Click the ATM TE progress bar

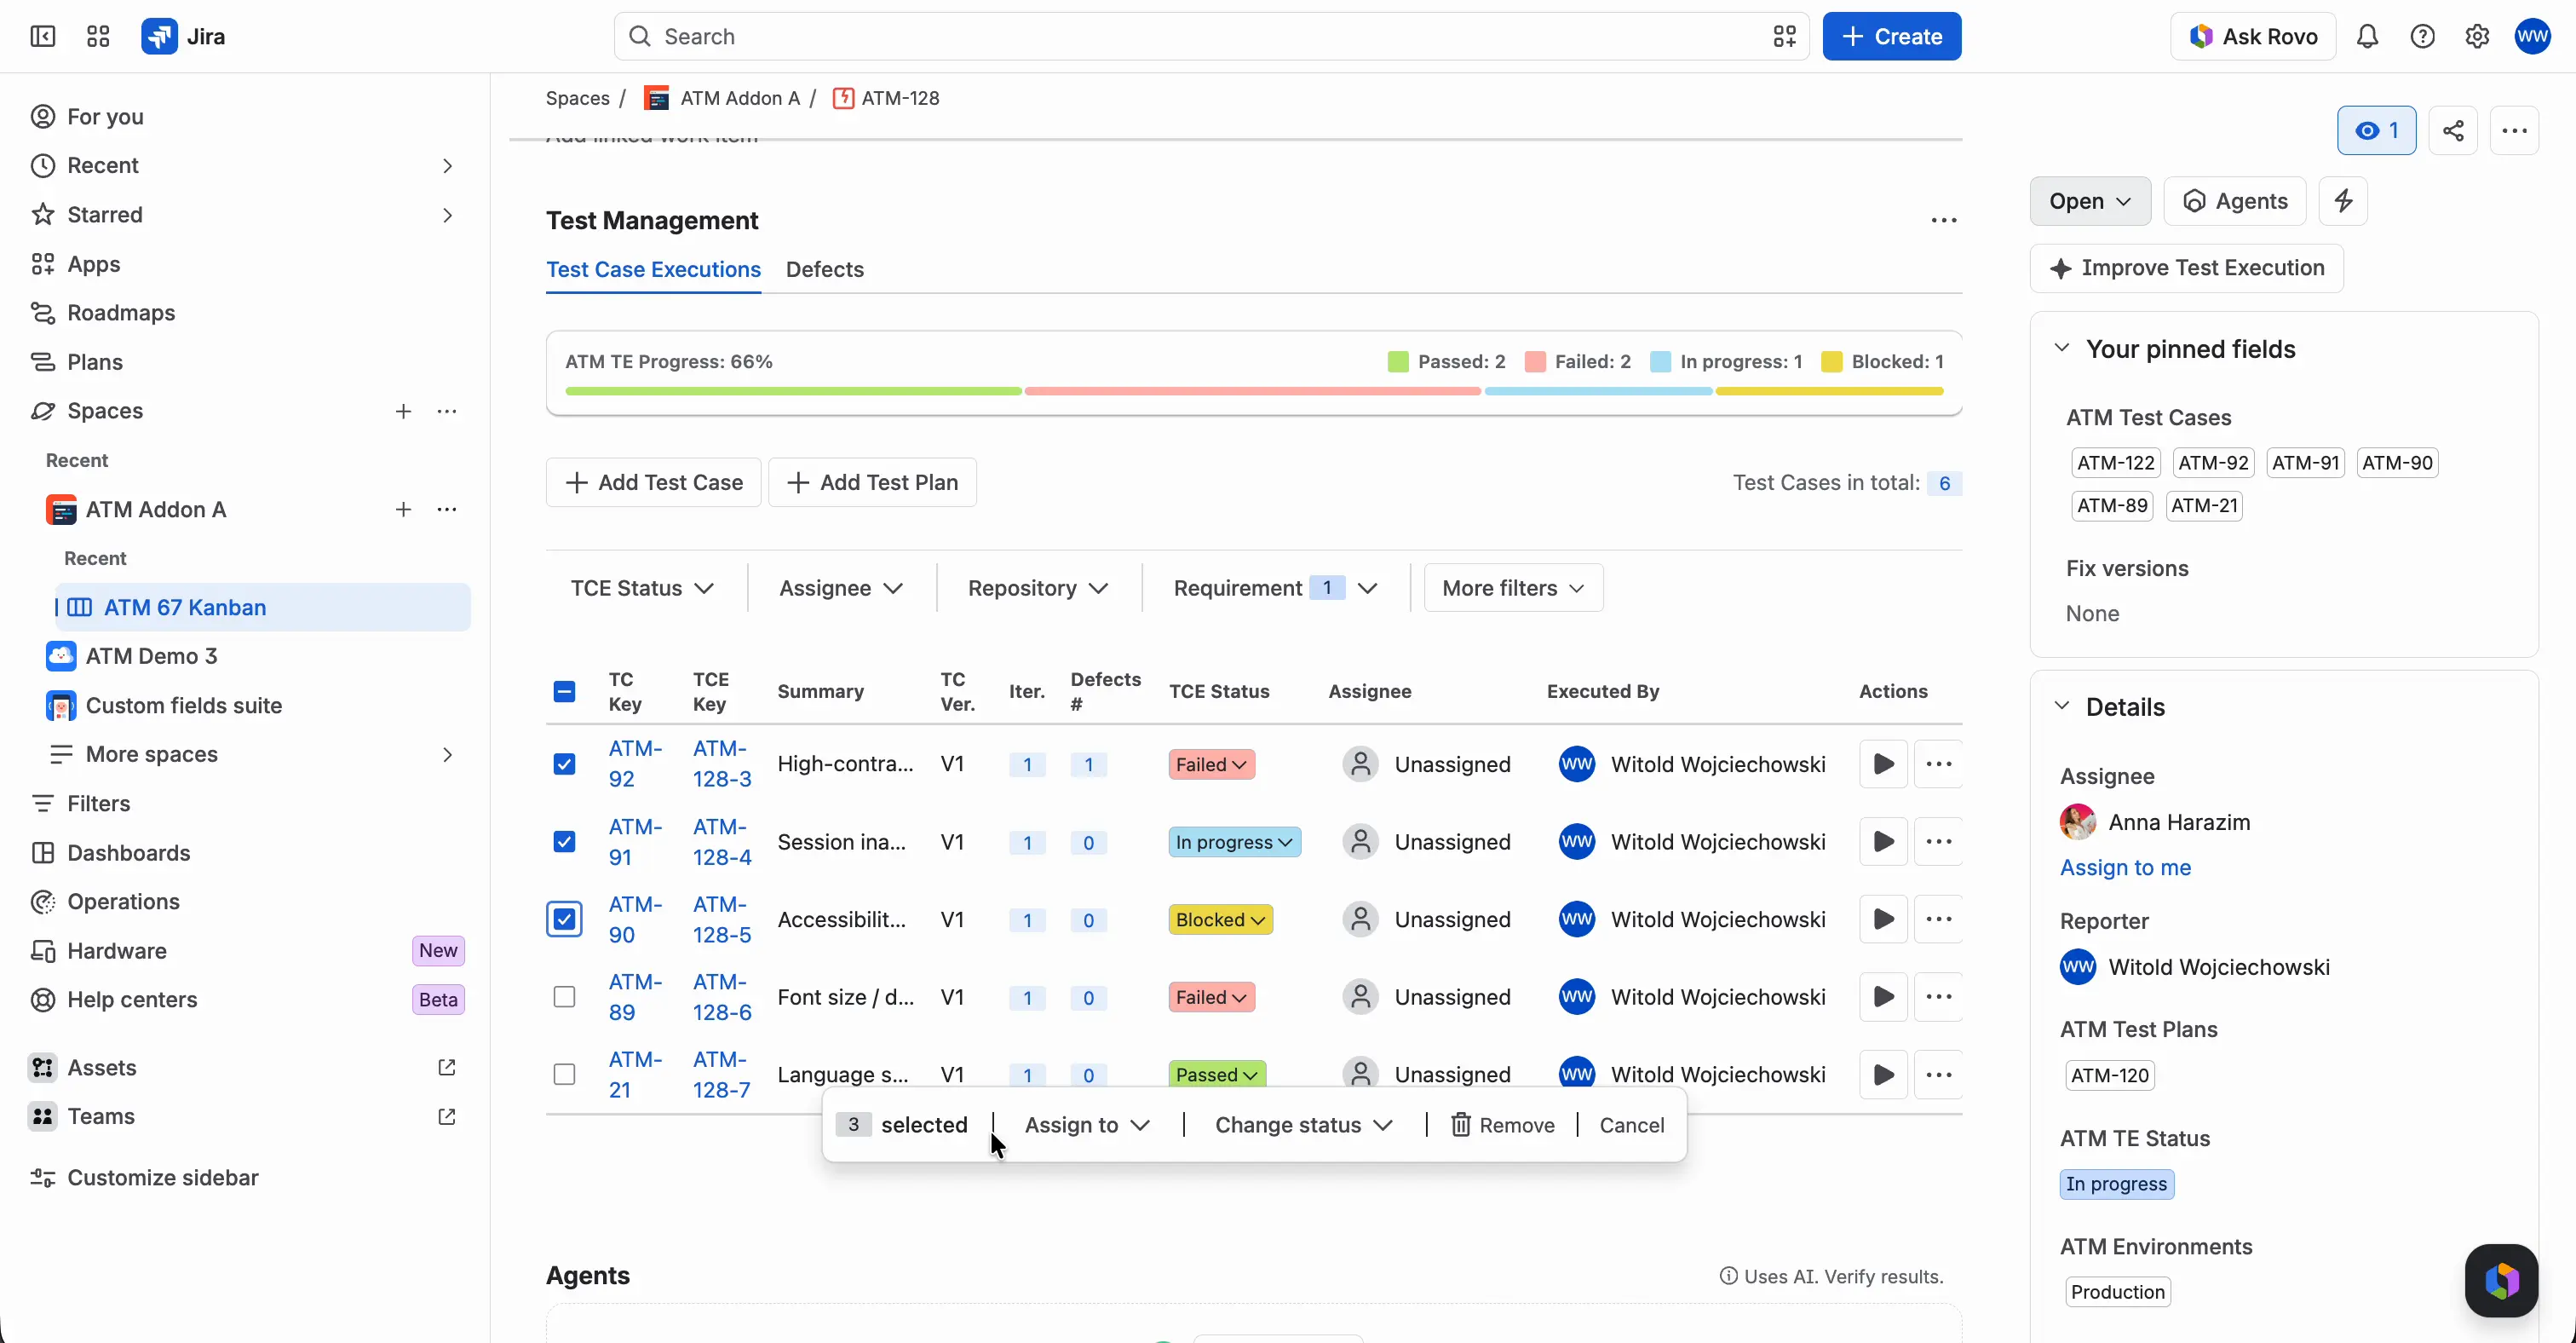[x=1254, y=391]
